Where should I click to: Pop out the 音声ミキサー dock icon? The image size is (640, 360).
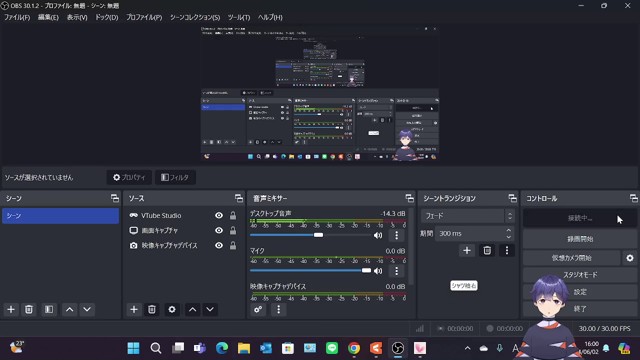409,198
